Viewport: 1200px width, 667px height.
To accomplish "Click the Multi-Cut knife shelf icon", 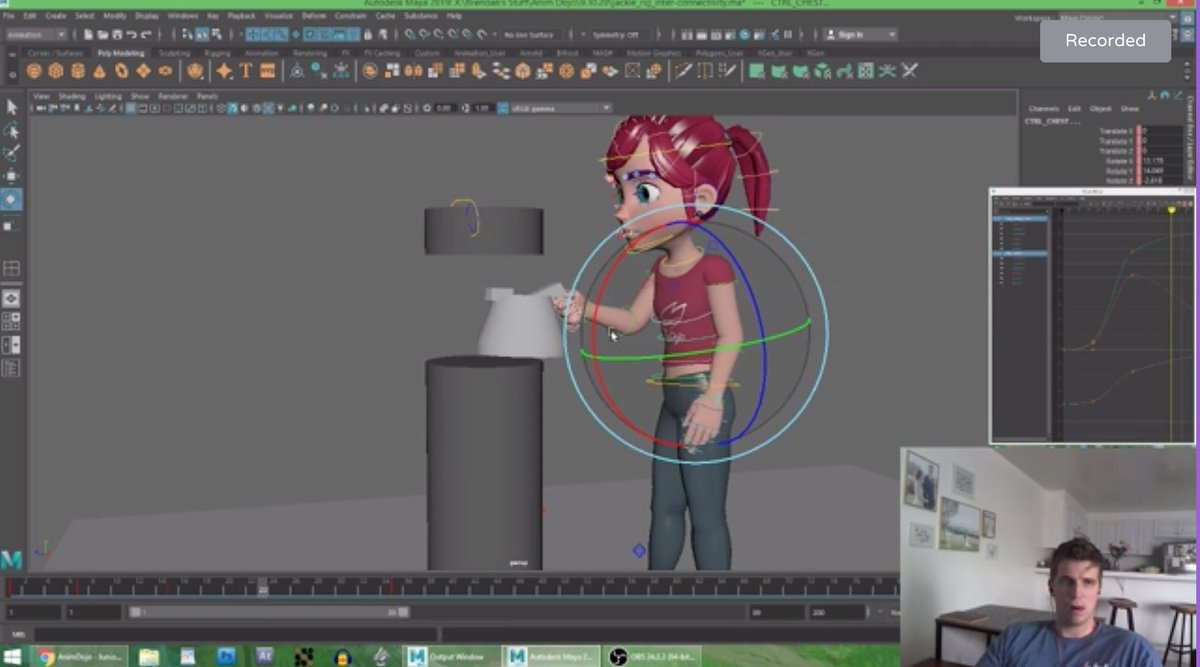I will click(x=683, y=71).
